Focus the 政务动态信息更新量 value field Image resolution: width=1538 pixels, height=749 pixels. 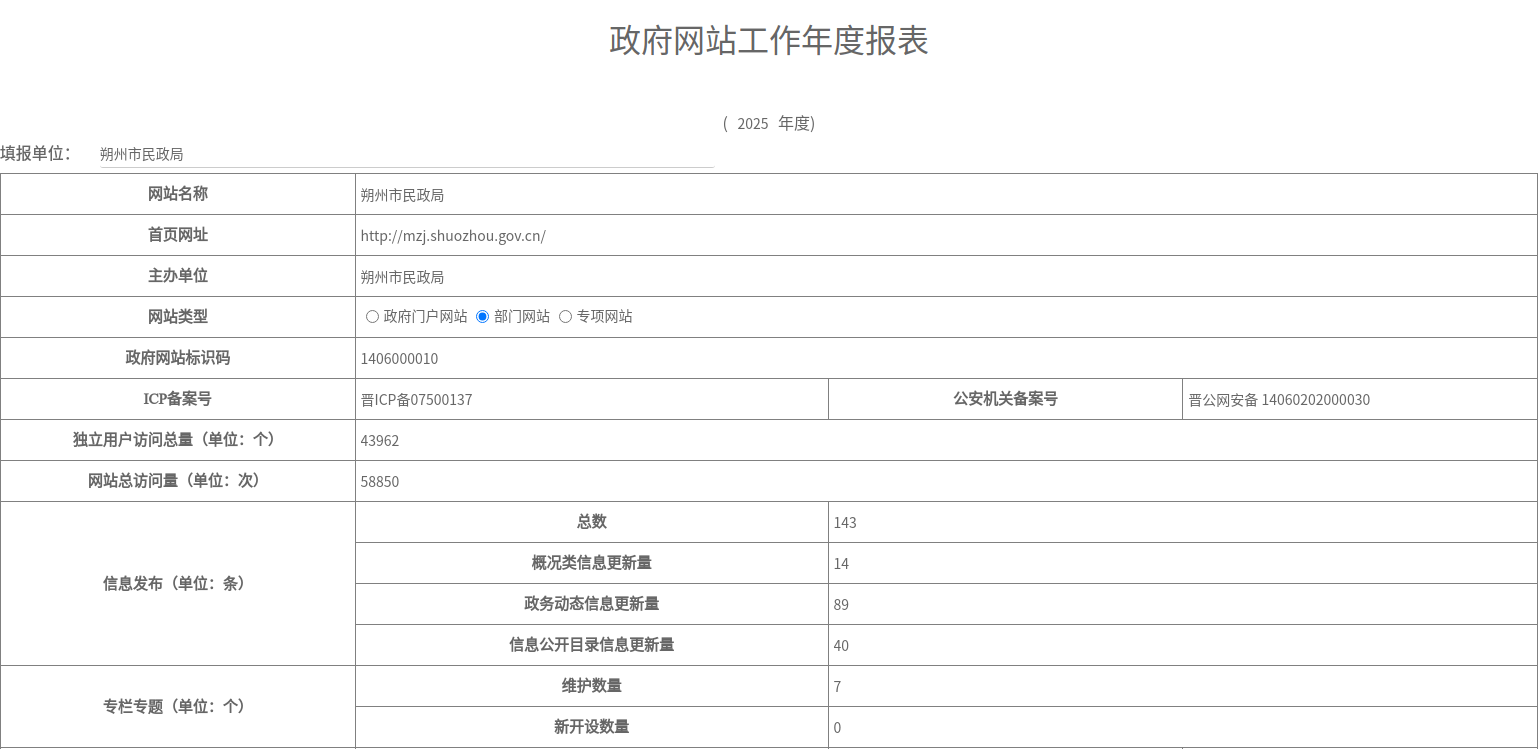[x=1180, y=605]
